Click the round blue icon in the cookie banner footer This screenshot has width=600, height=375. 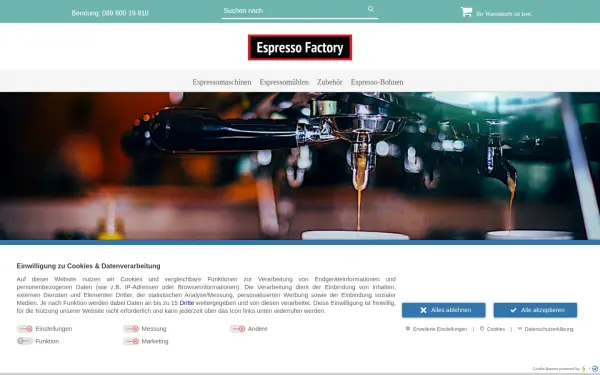595,369
